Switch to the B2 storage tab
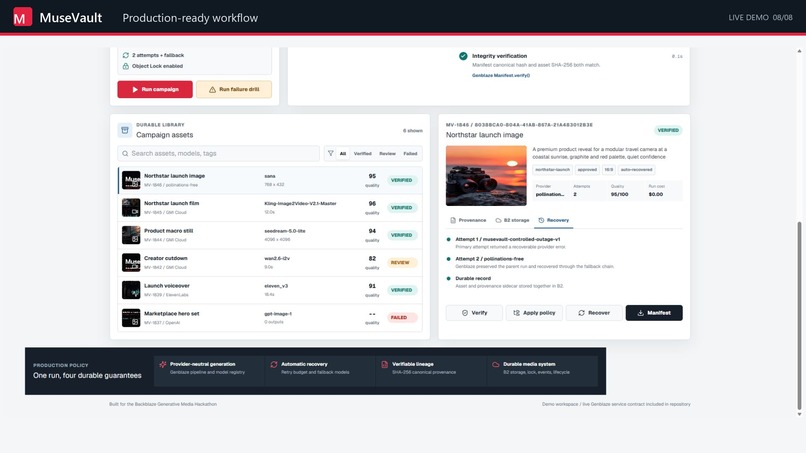Image resolution: width=806 pixels, height=453 pixels. pos(512,220)
